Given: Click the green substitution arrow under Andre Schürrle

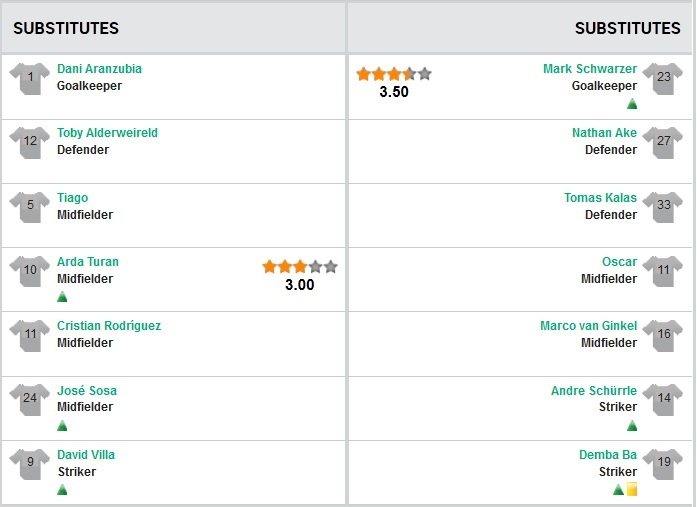Looking at the screenshot, I should click(x=631, y=425).
